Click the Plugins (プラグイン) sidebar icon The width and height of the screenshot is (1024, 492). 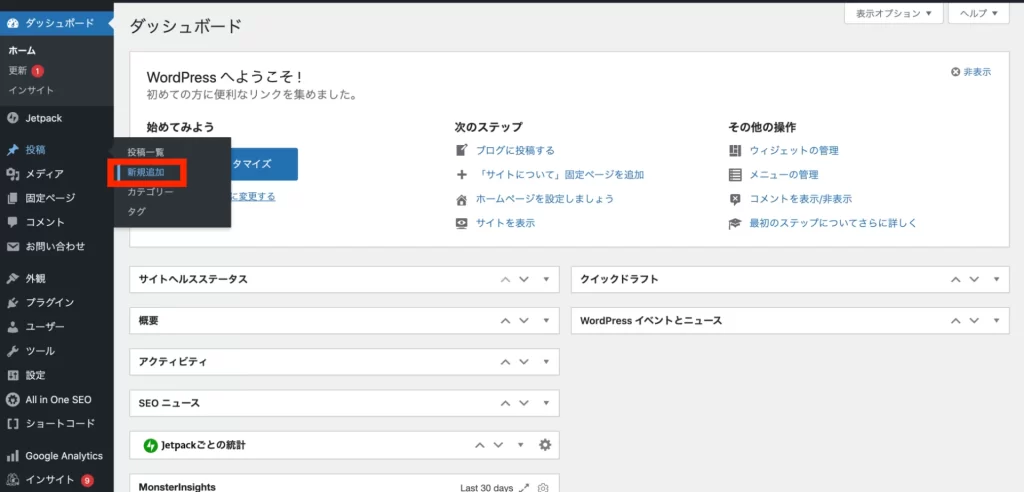[x=12, y=303]
